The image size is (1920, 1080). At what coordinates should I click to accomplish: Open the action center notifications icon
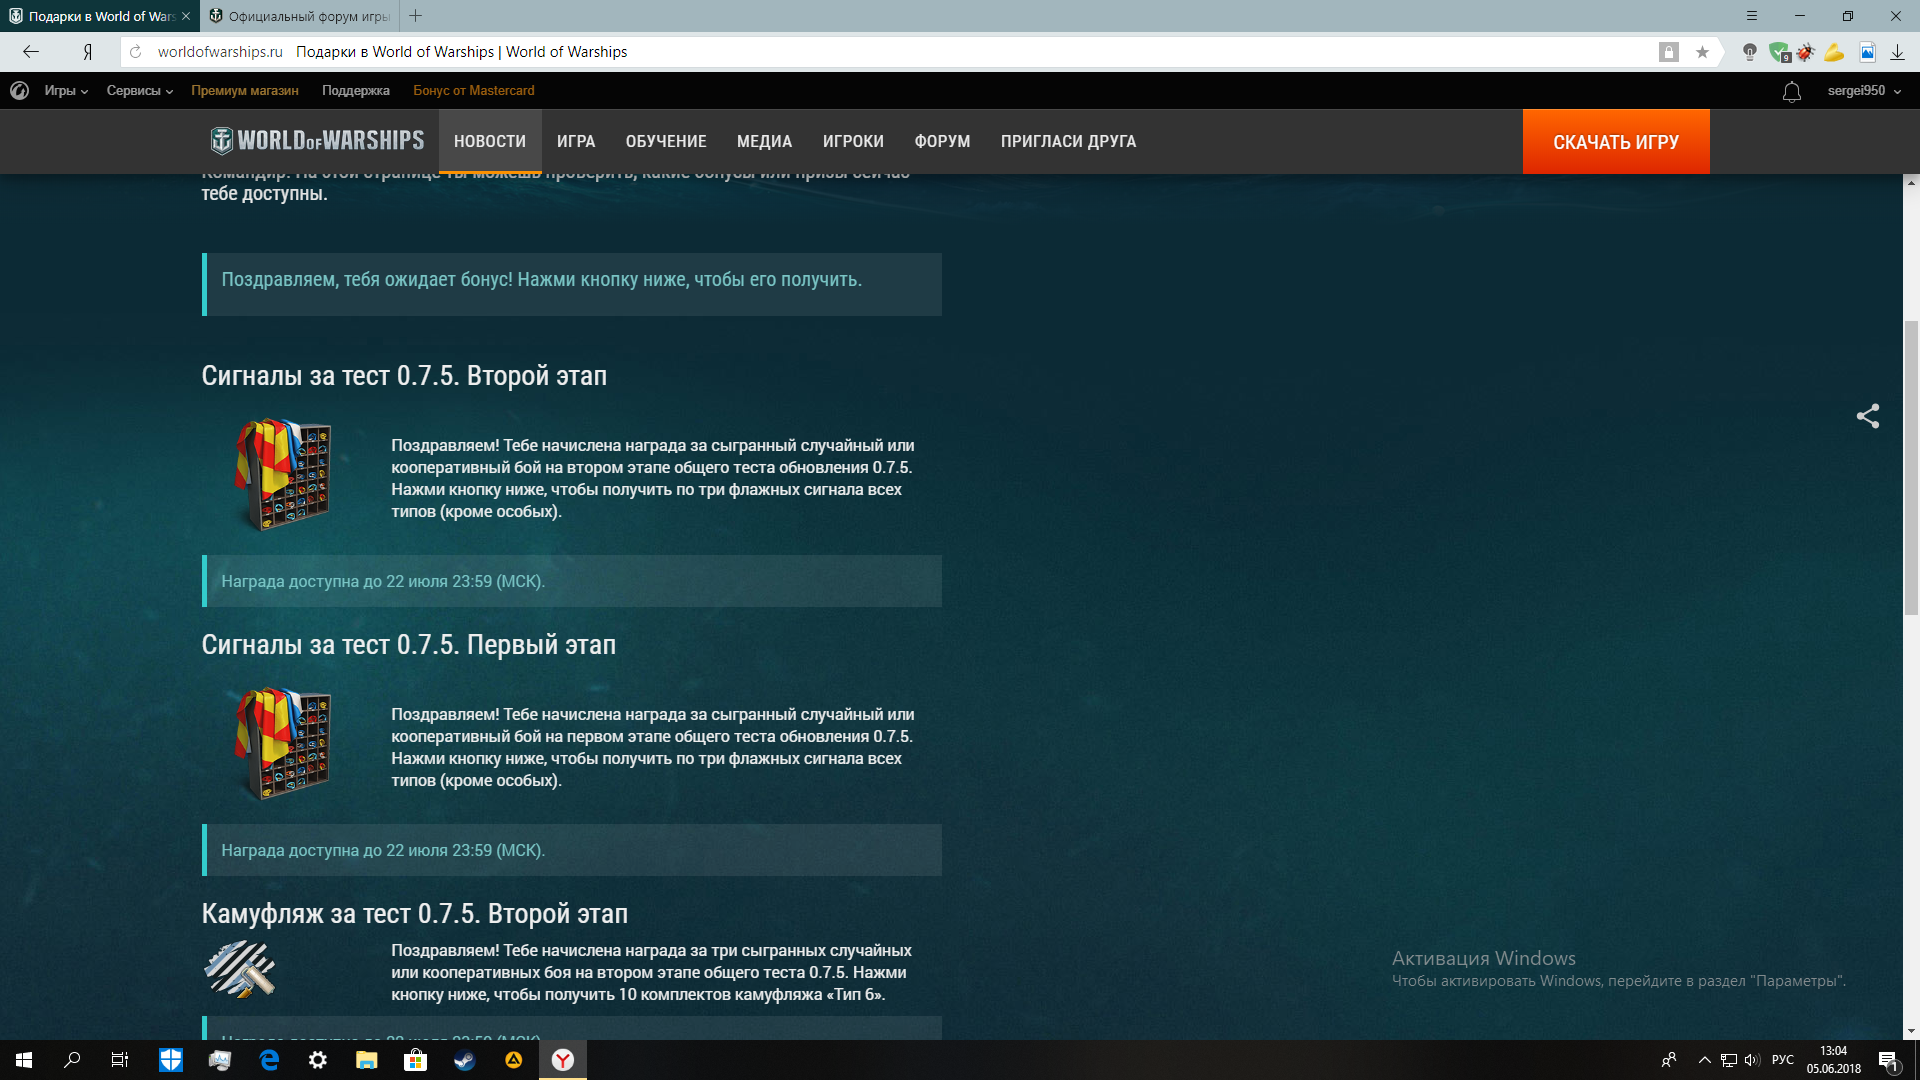pyautogui.click(x=1888, y=1060)
